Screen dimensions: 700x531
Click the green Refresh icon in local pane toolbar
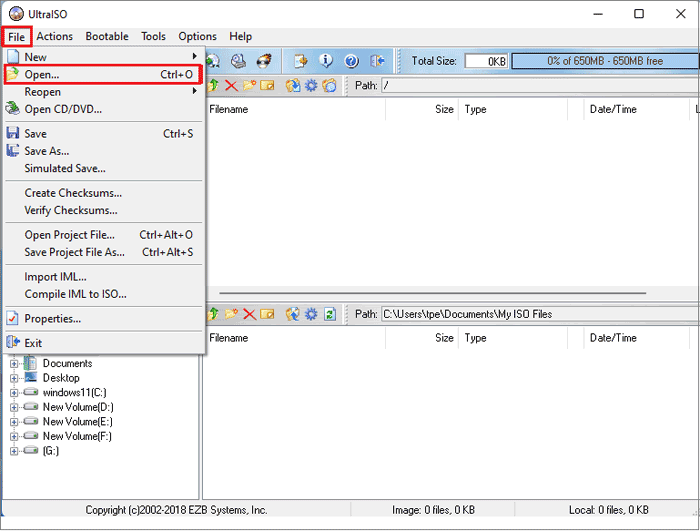tap(329, 314)
